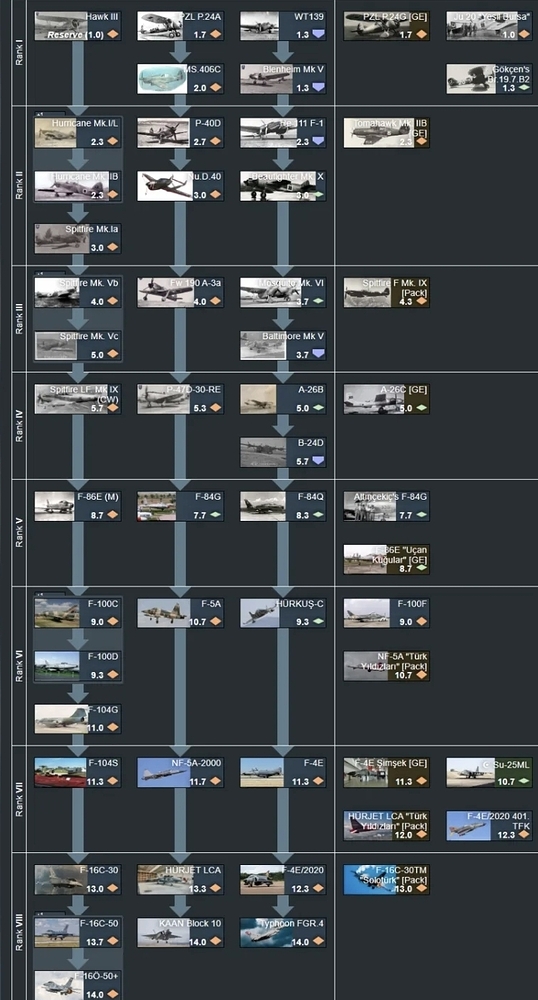Open the Typhoon FGR.4 card
538x1000 pixels.
point(283,932)
